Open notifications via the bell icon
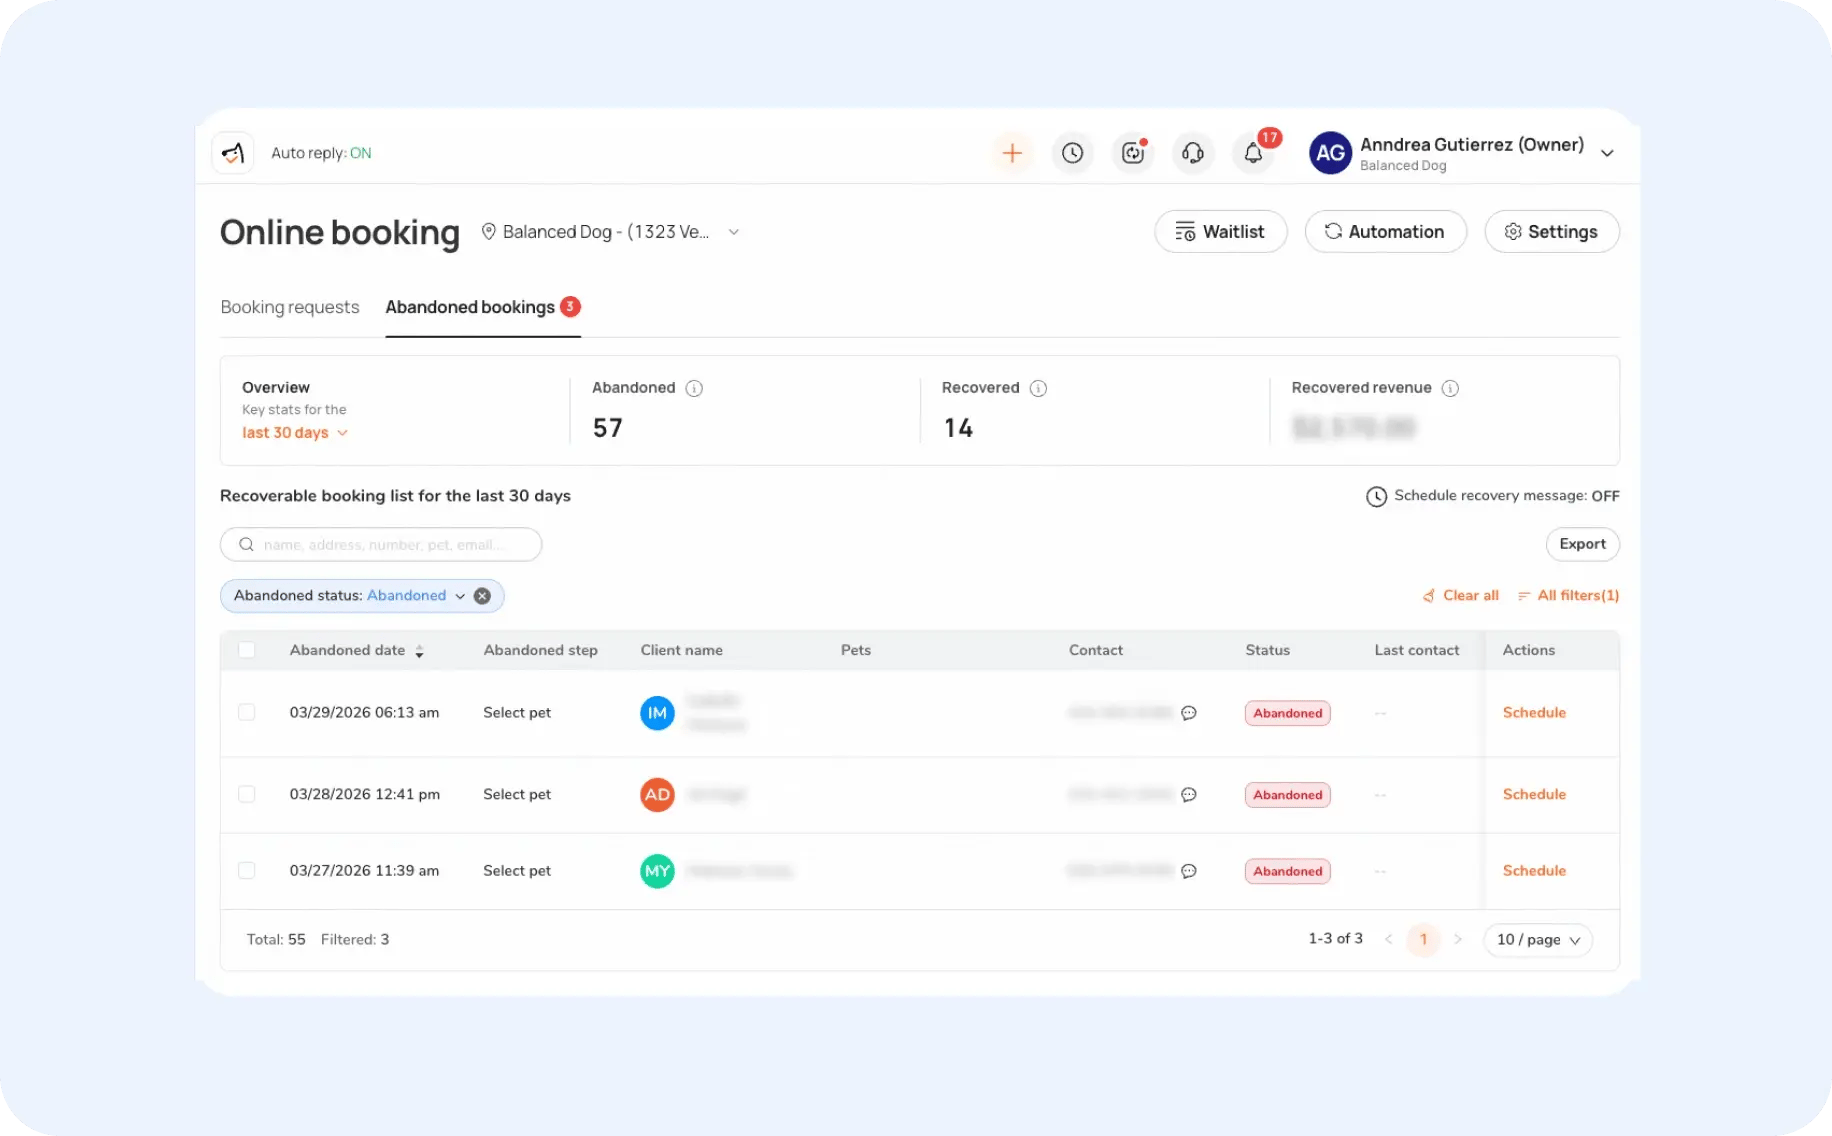This screenshot has height=1136, width=1832. click(1253, 153)
